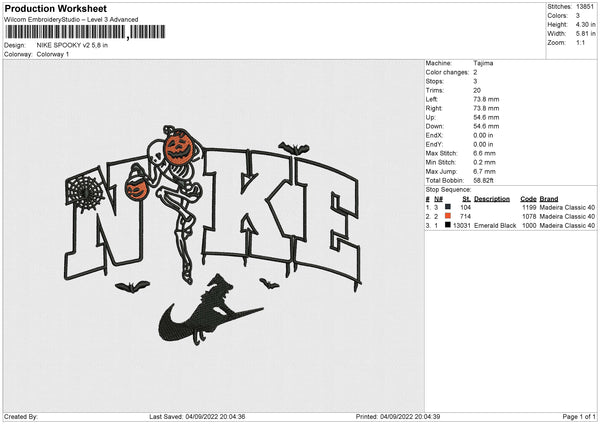
Task: Select the 'EndX:' label
Action: 434,135
